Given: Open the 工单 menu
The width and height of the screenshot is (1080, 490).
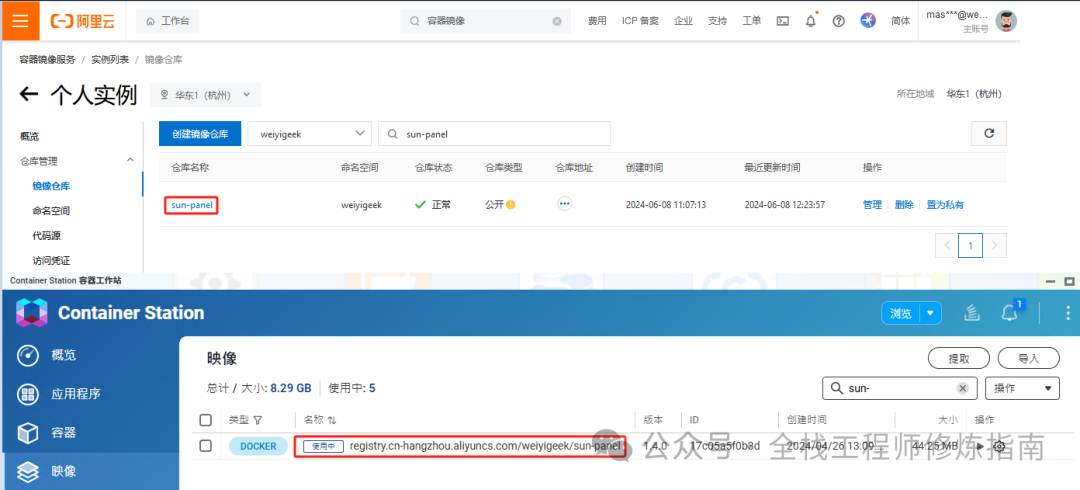Looking at the screenshot, I should click(x=751, y=21).
